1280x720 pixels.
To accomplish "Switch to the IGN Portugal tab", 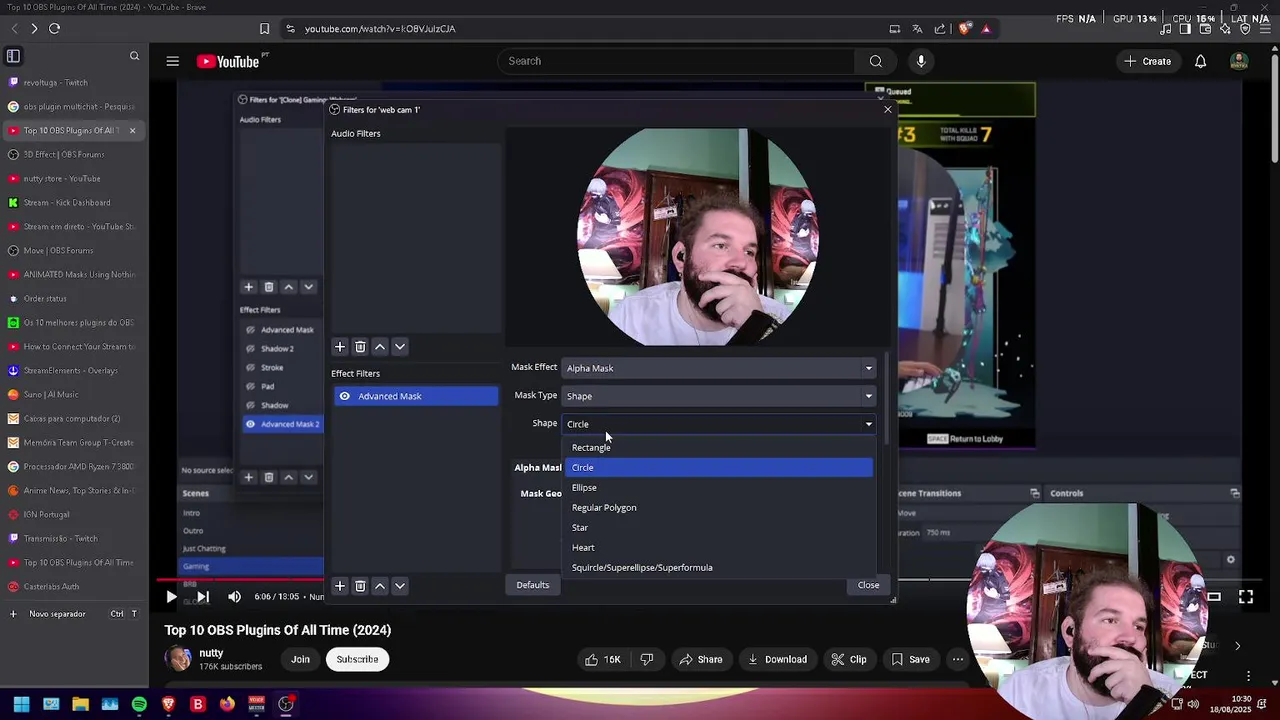I will pos(72,515).
